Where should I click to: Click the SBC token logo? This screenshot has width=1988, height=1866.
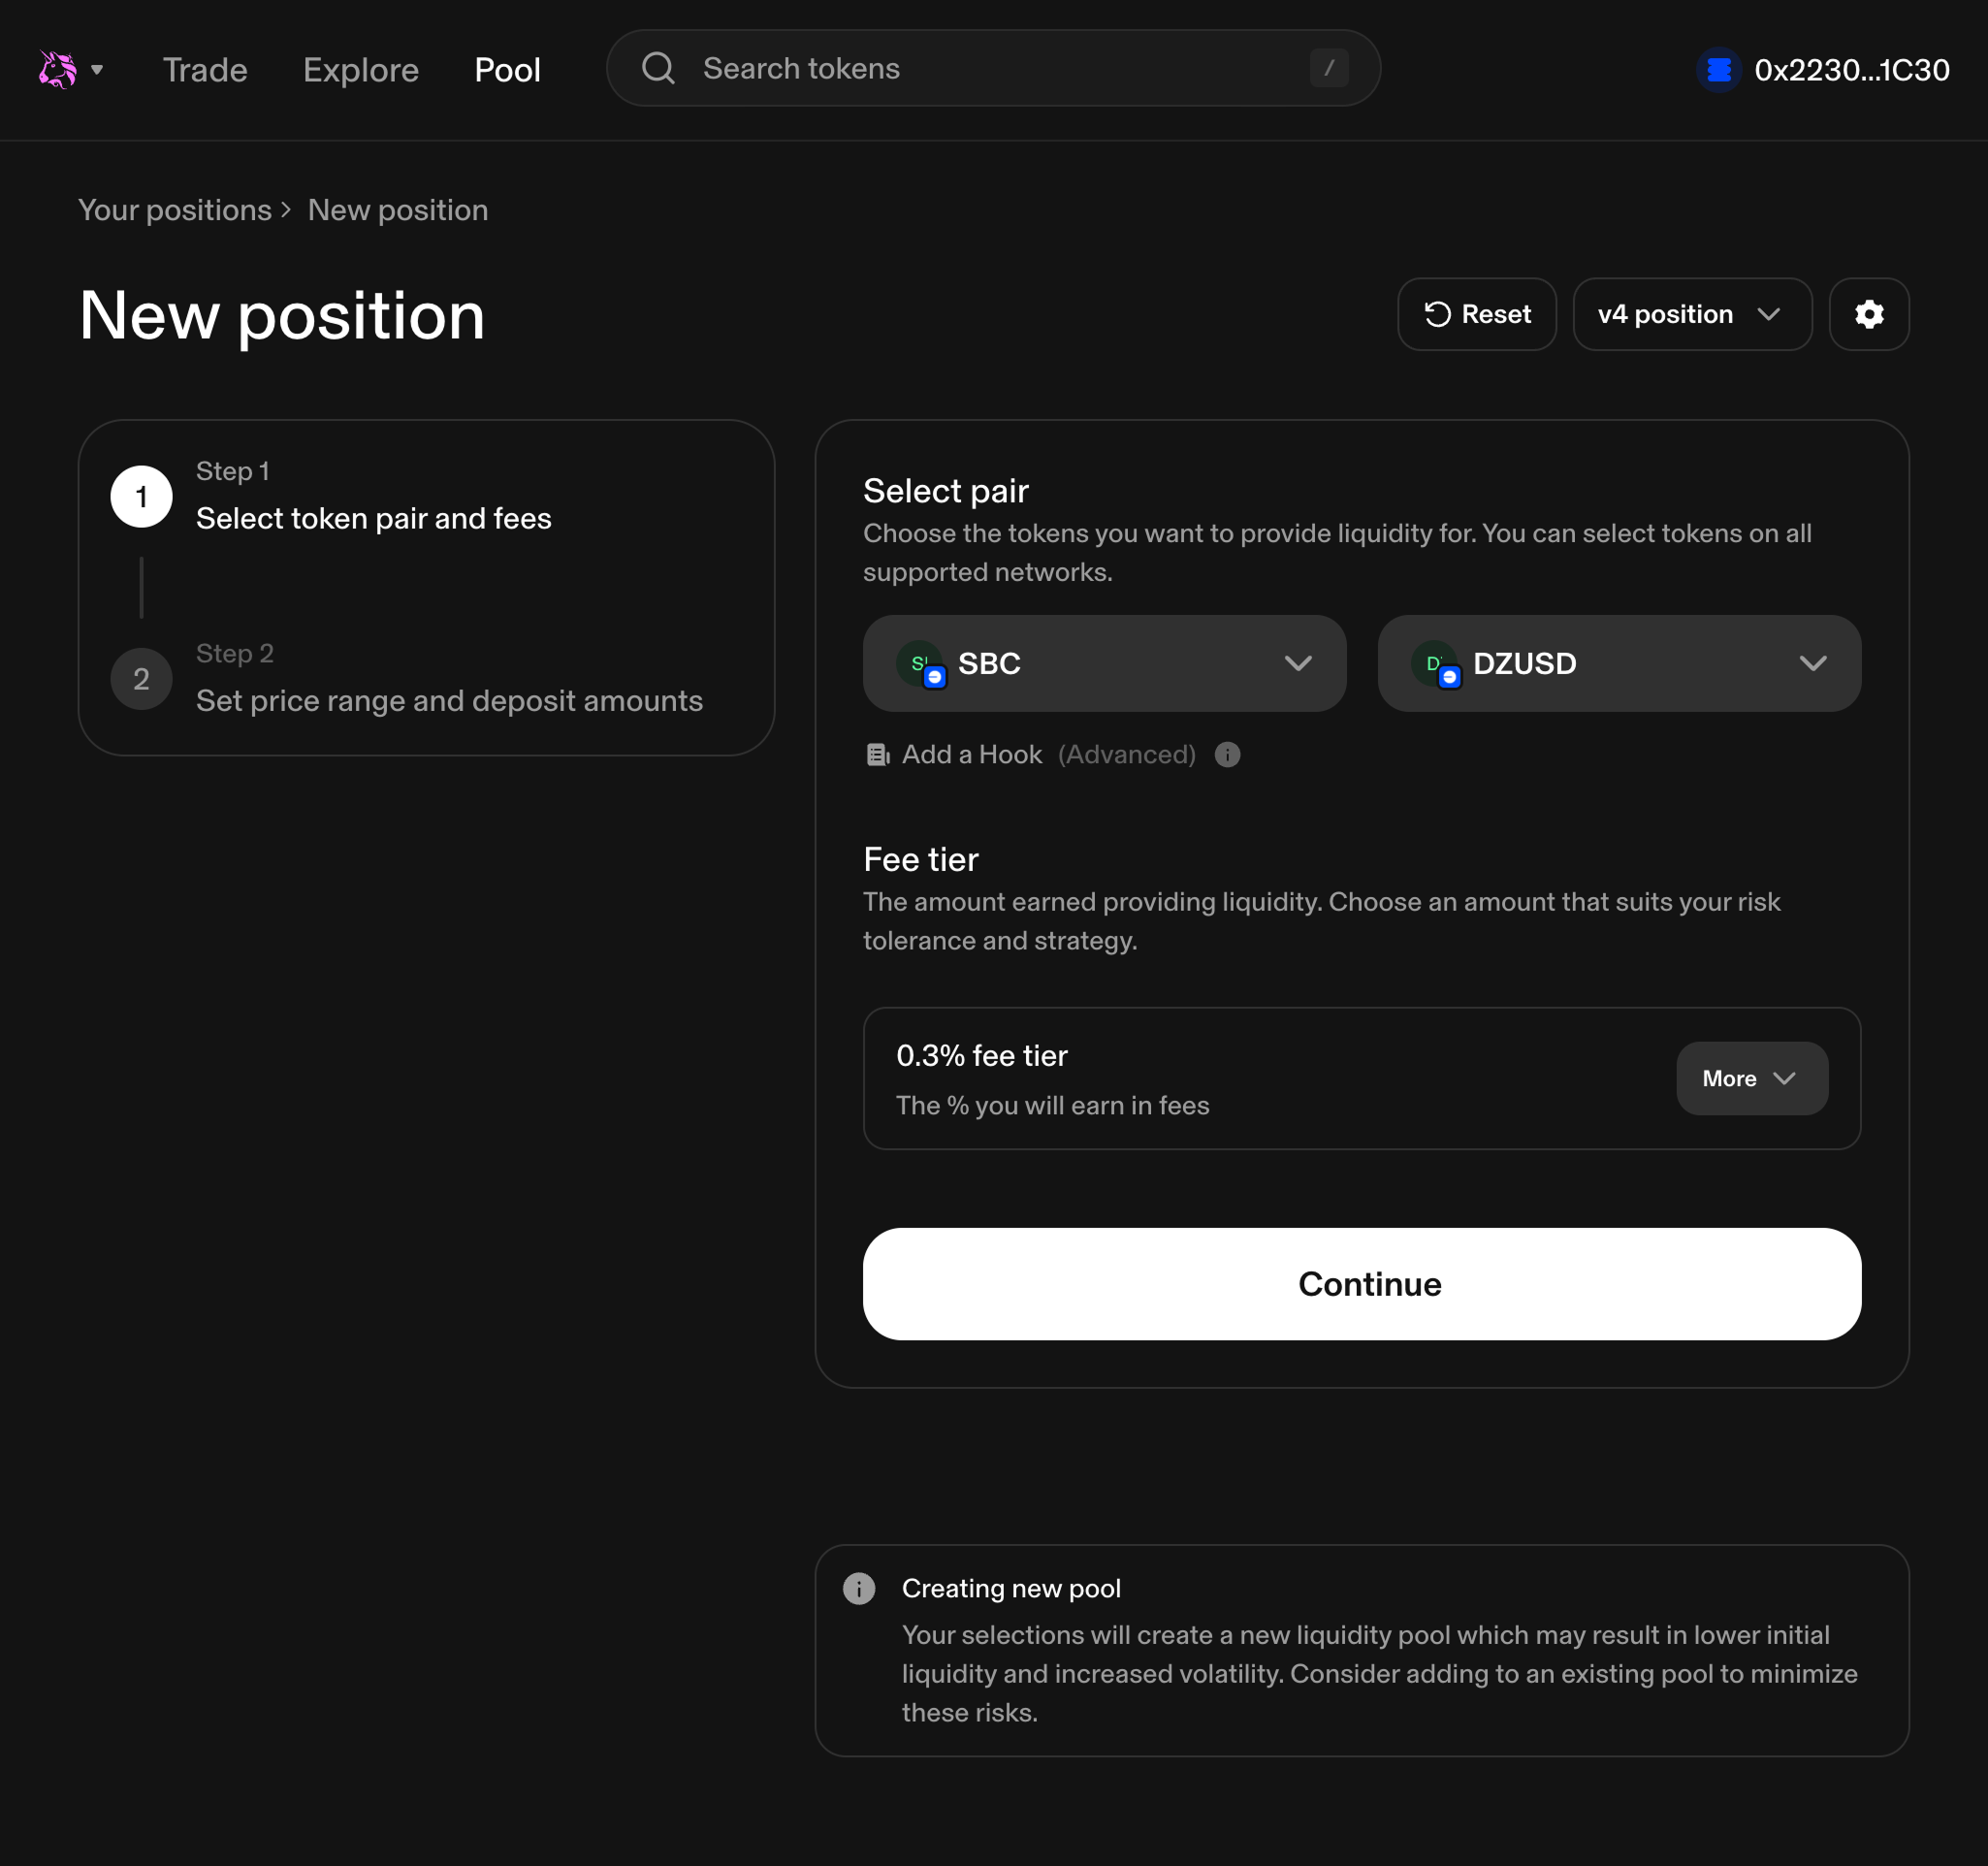coord(919,663)
